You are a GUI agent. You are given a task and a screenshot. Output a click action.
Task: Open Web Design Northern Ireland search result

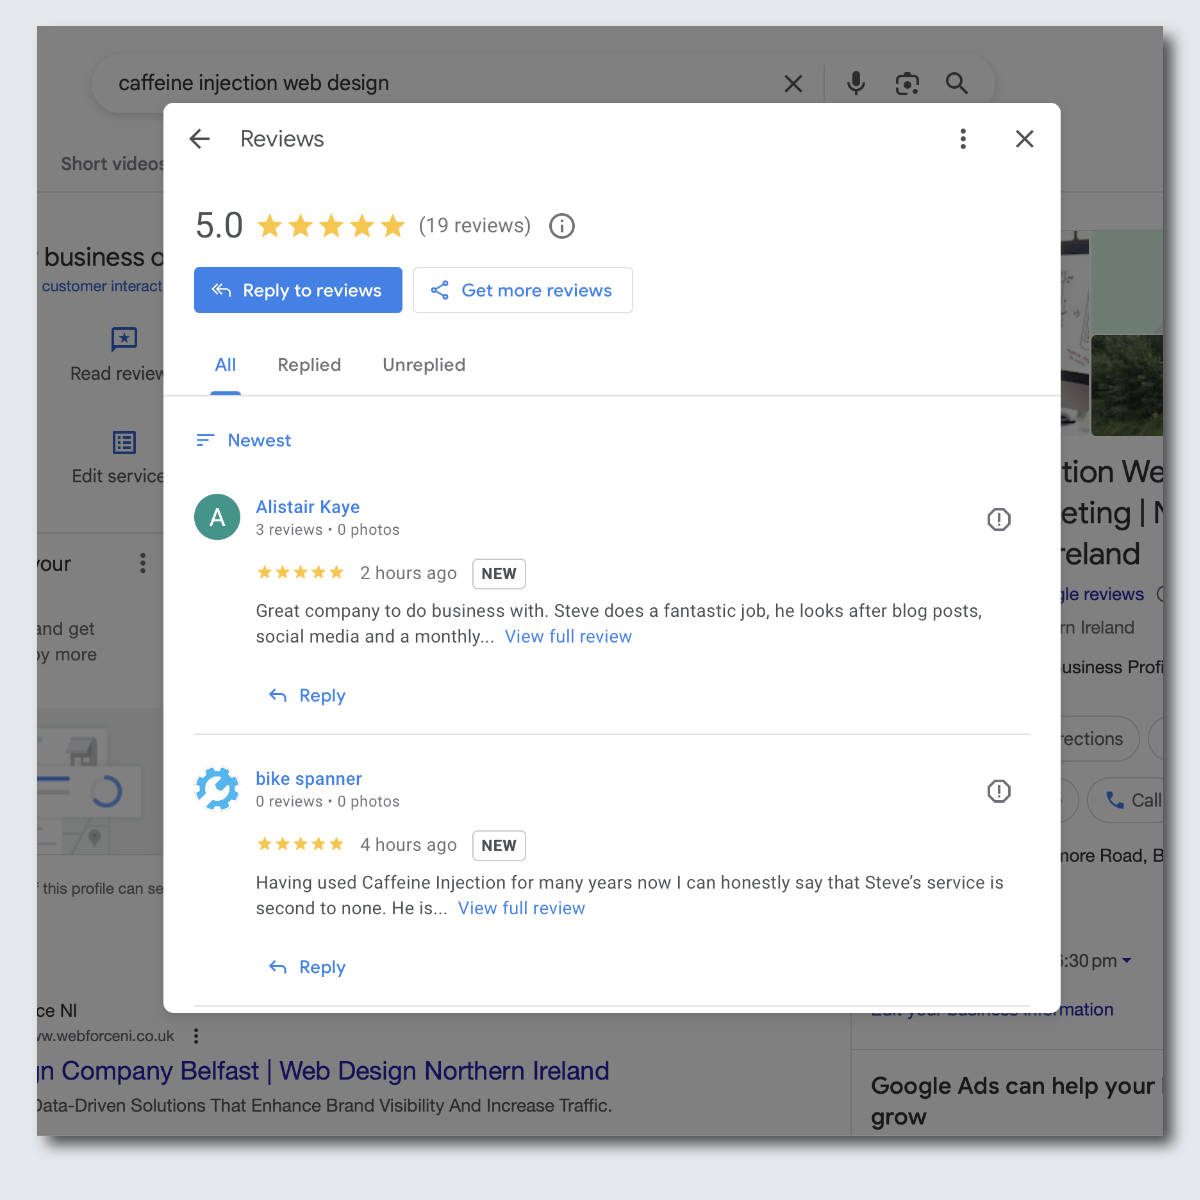(323, 1071)
